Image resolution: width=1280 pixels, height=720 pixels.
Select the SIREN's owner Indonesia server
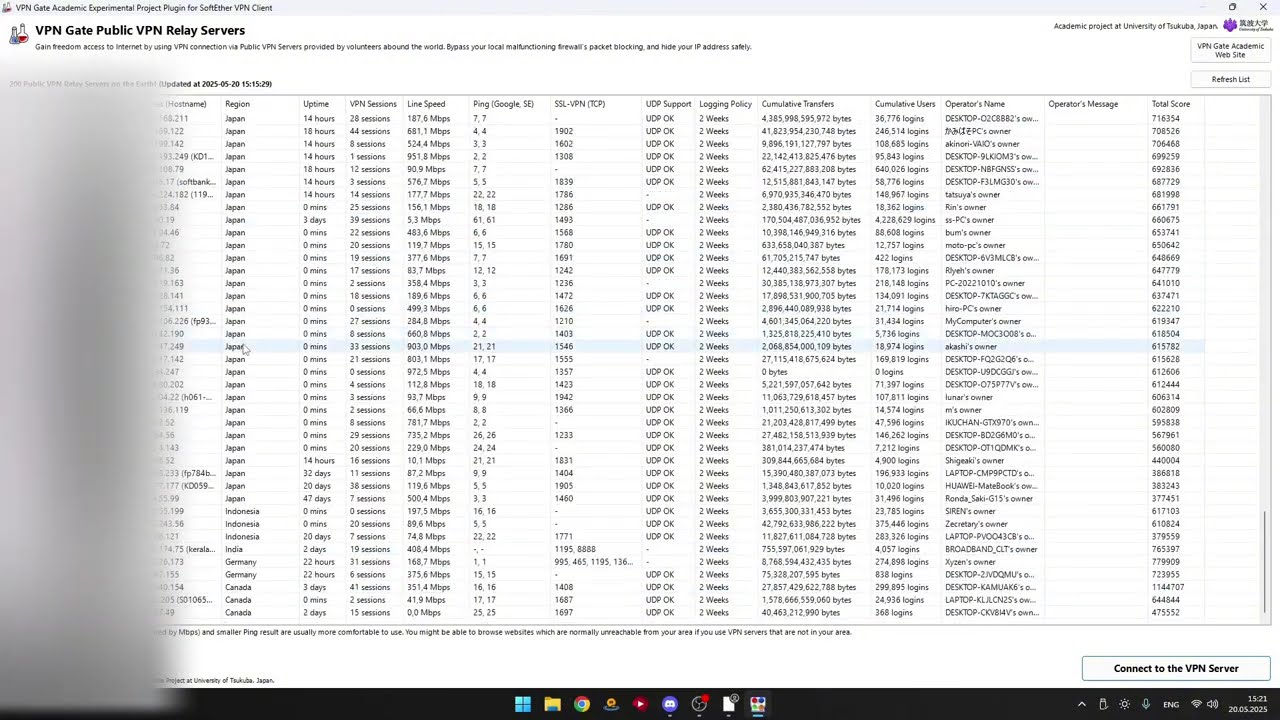pos(680,511)
